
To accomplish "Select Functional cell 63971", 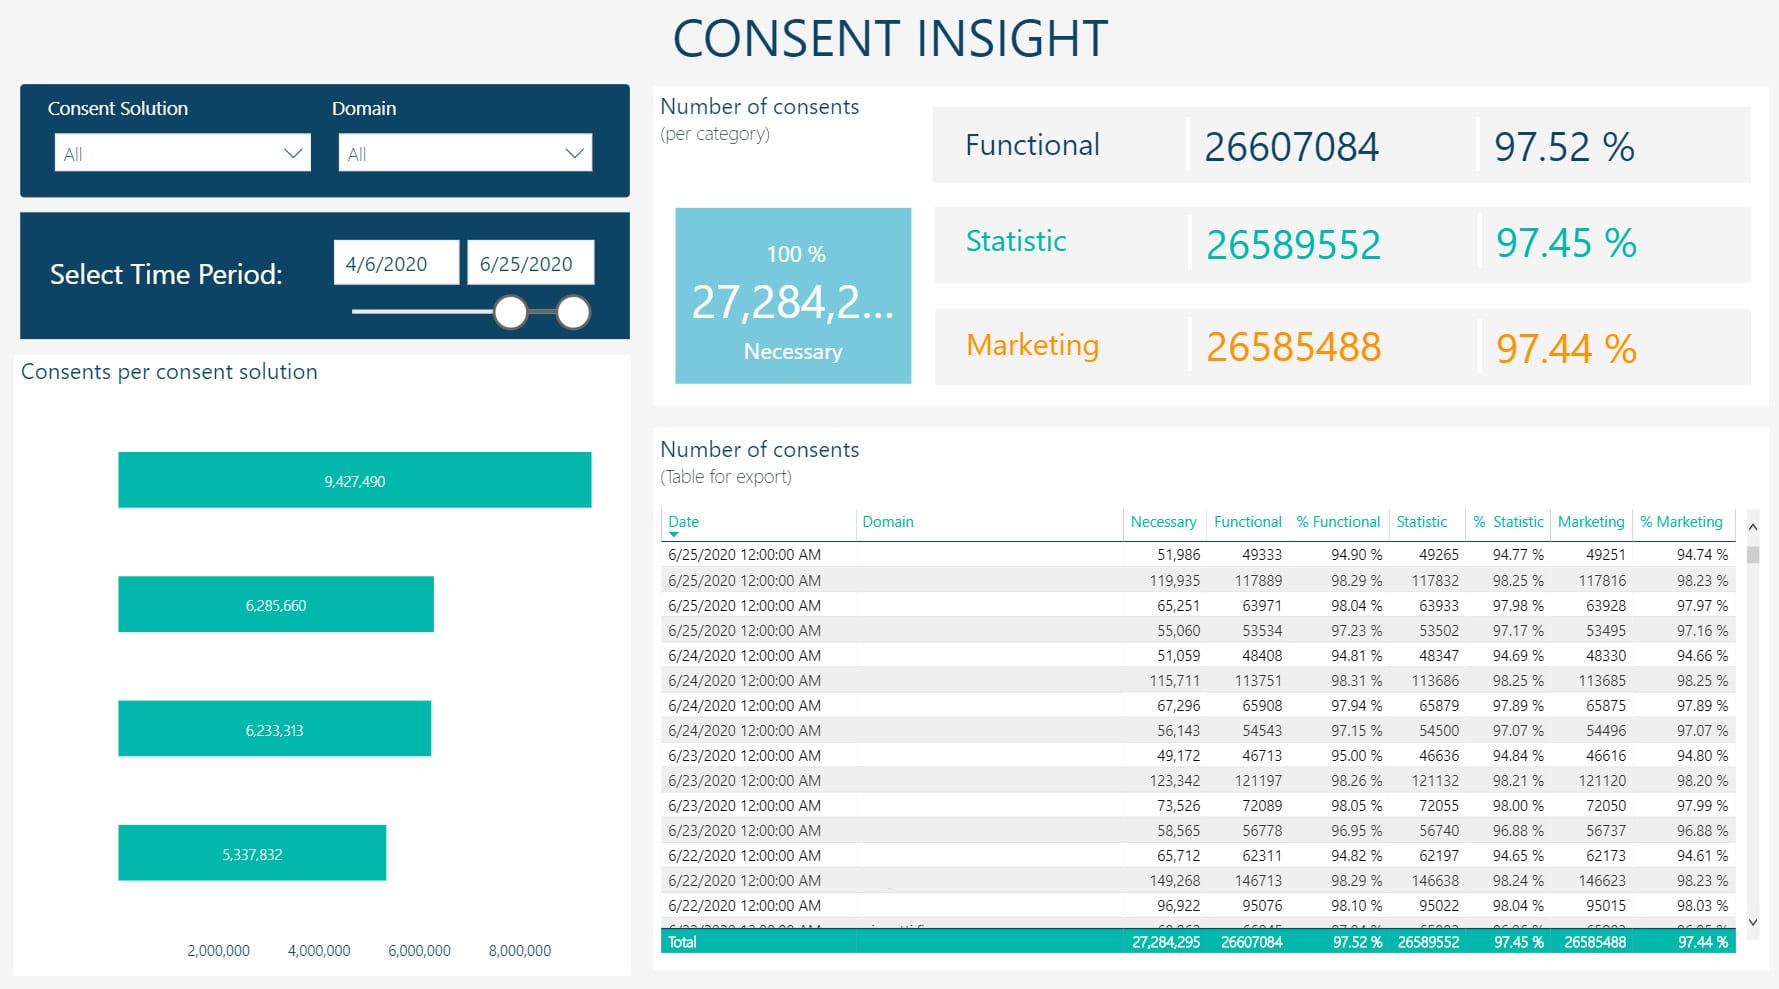I will coord(1262,605).
